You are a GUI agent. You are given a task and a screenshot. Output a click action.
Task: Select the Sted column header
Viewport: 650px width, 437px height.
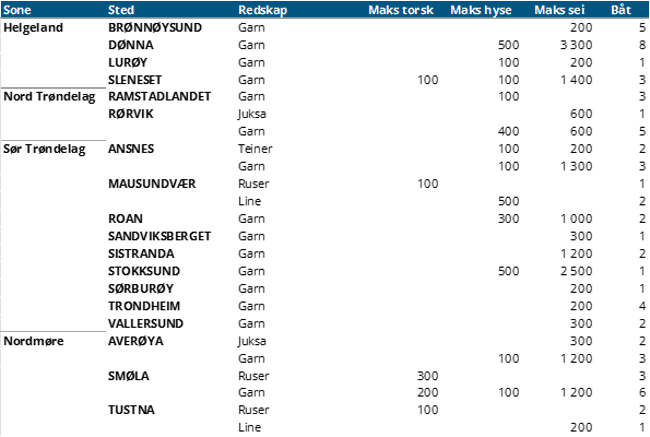(121, 10)
